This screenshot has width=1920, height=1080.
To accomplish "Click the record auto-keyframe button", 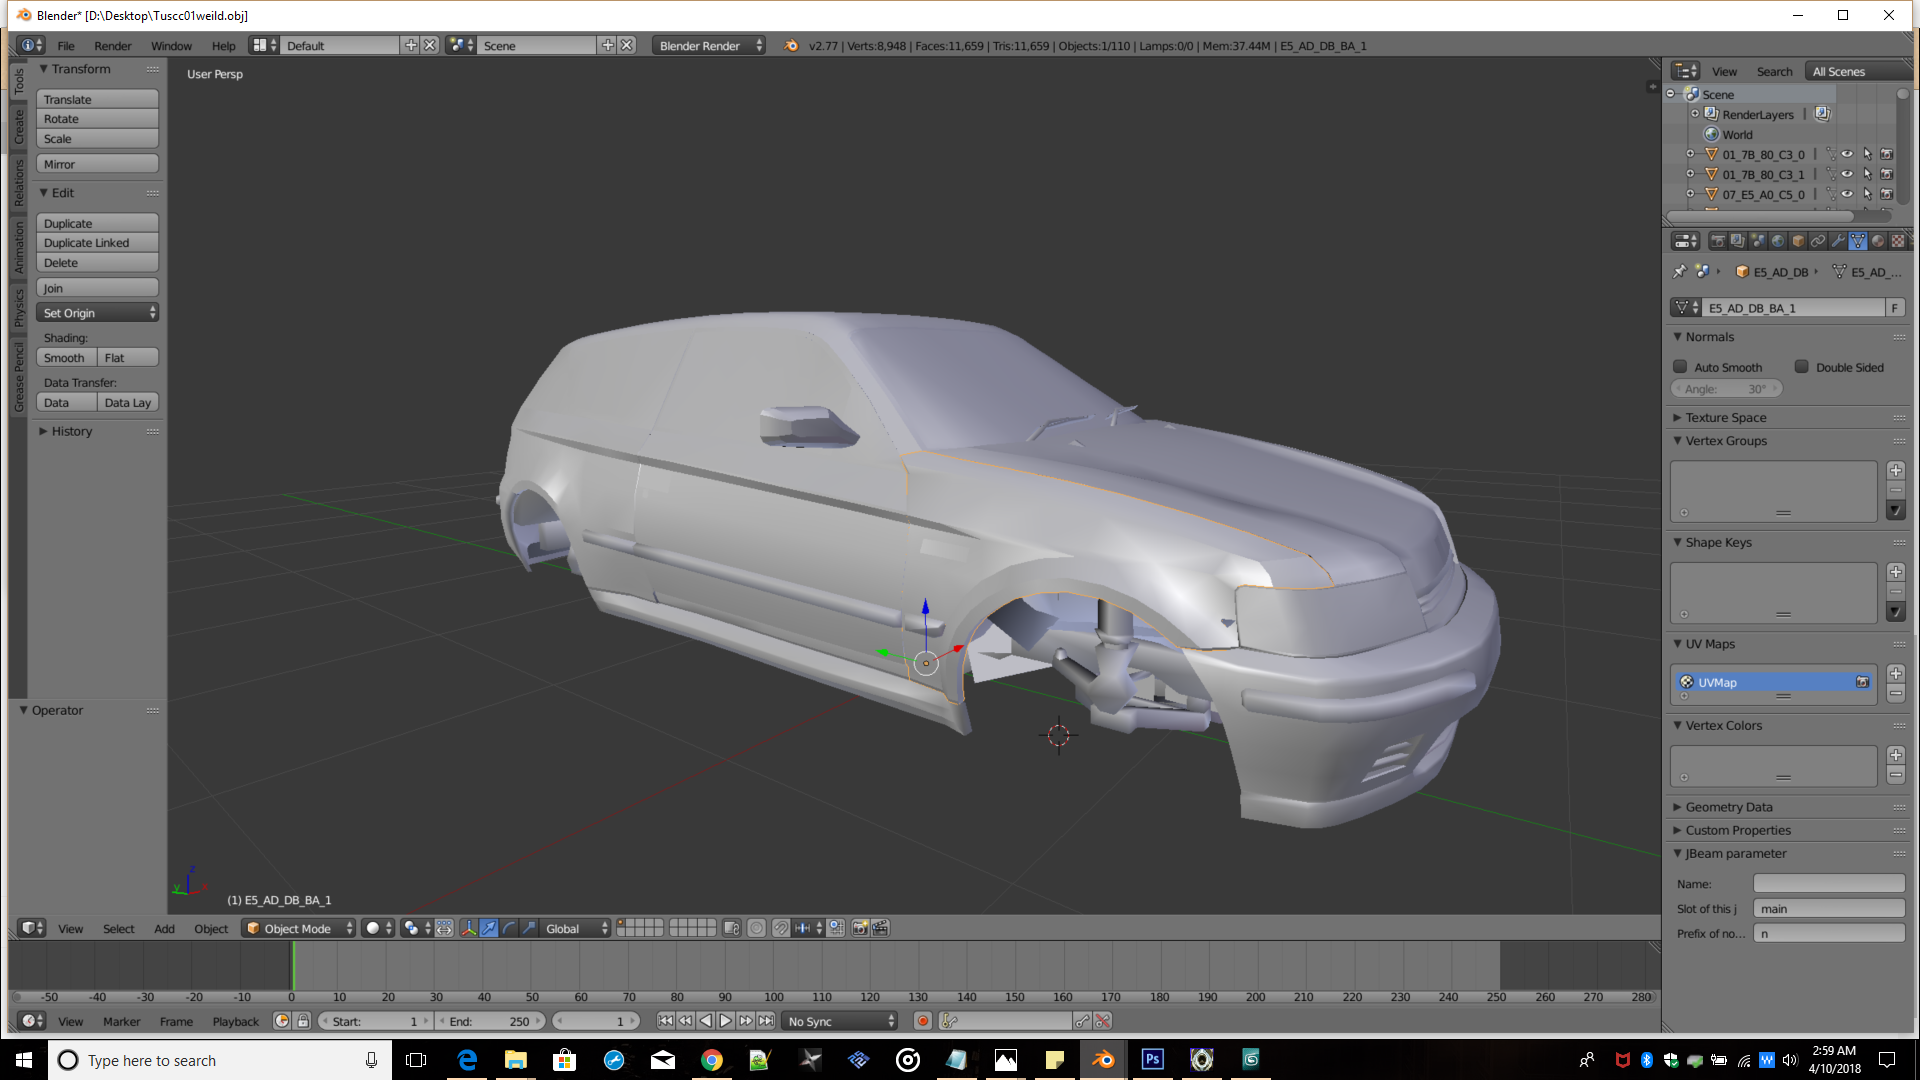I will (x=923, y=1021).
